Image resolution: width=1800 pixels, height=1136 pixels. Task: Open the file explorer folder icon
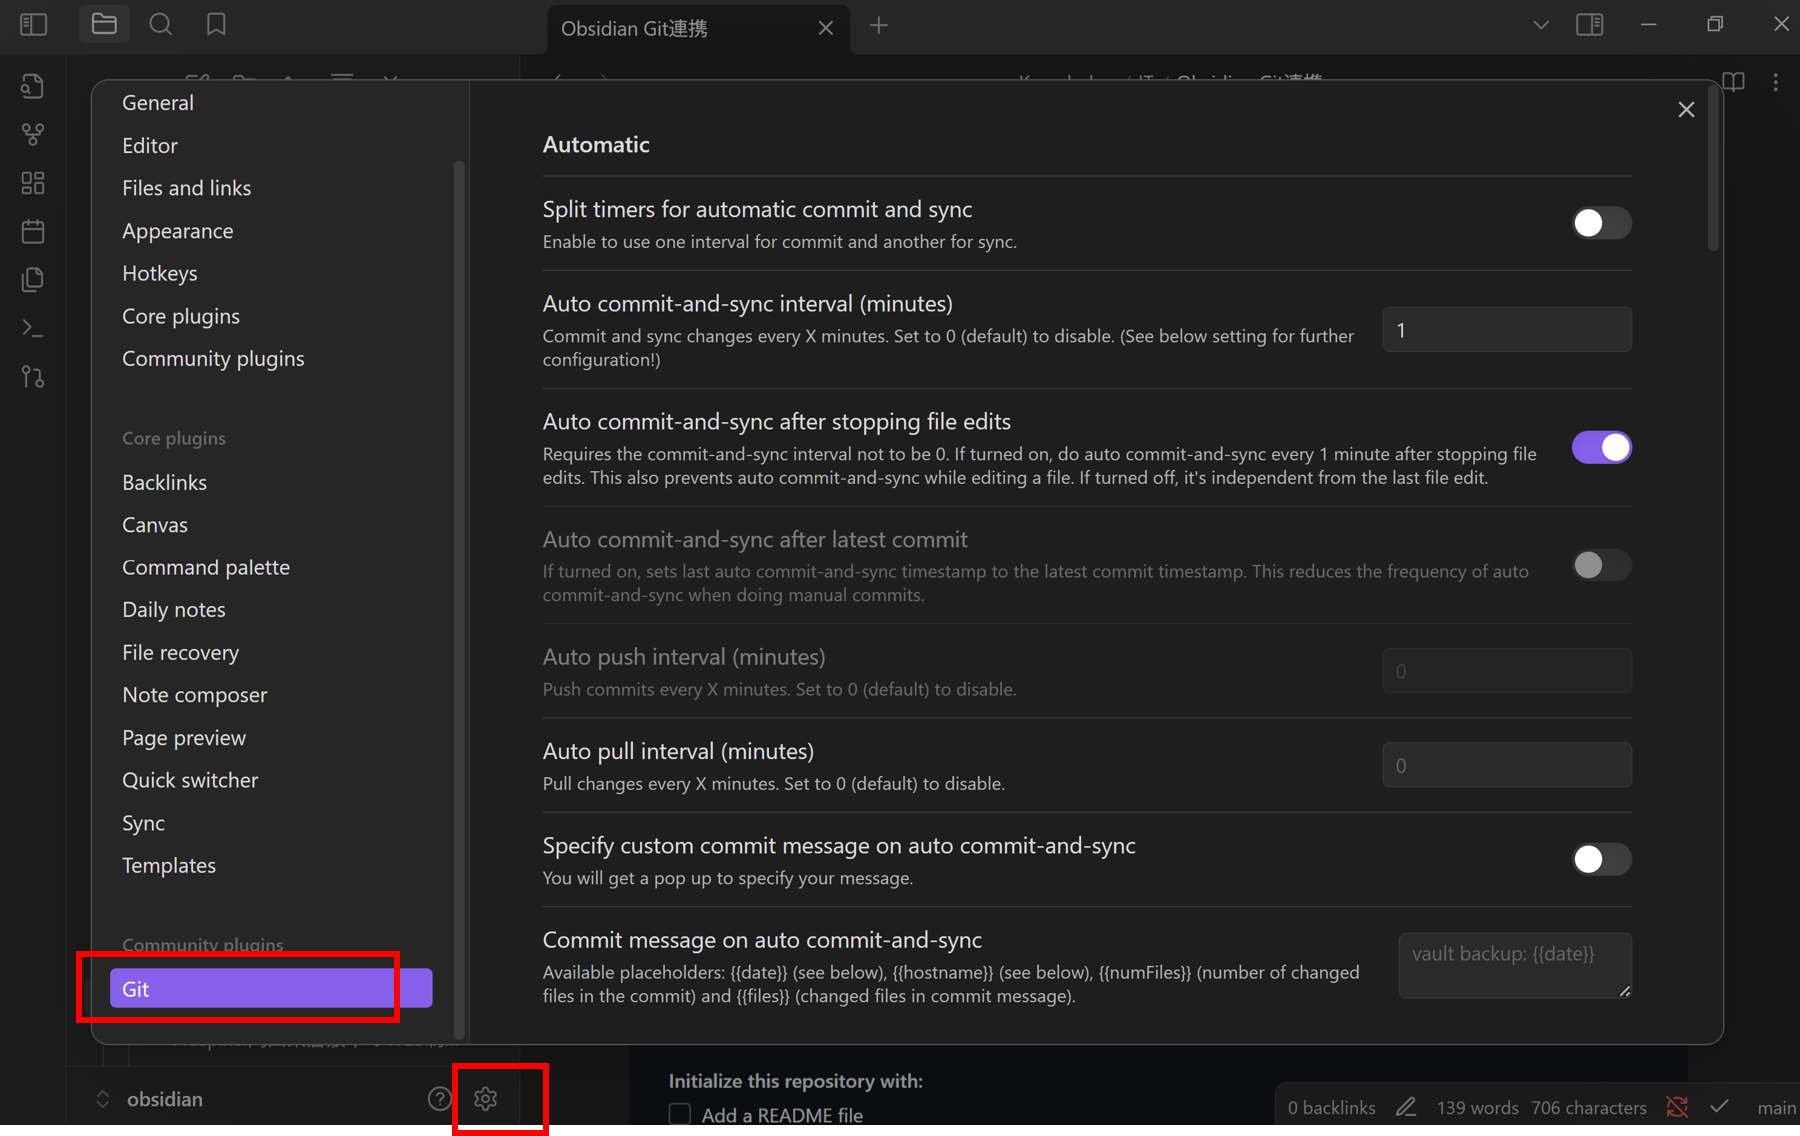click(104, 25)
